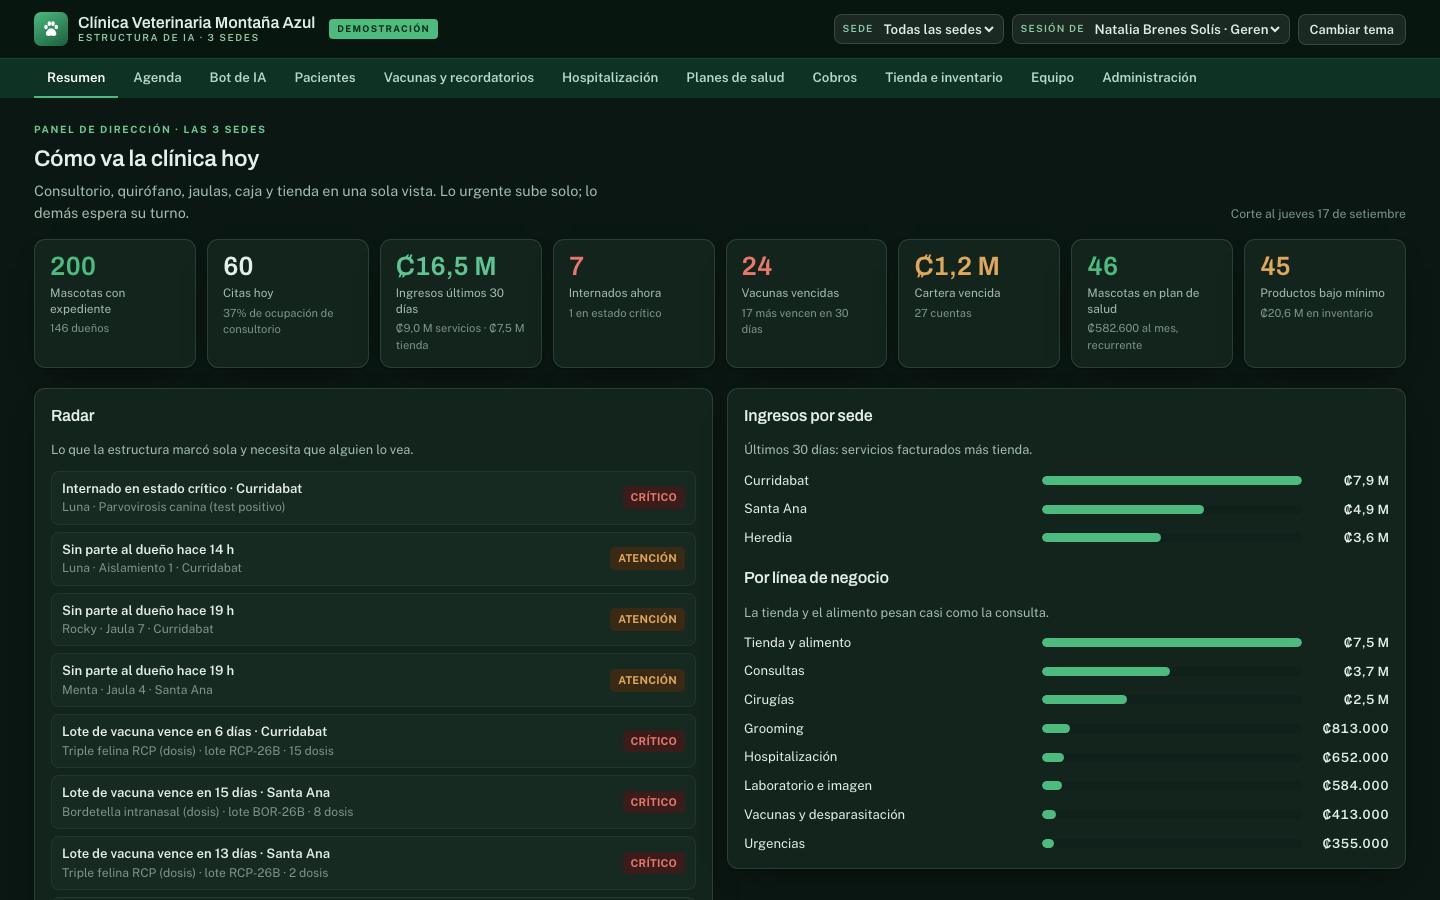Open the Bot de IA tab
Viewport: 1440px width, 900px height.
click(x=238, y=77)
